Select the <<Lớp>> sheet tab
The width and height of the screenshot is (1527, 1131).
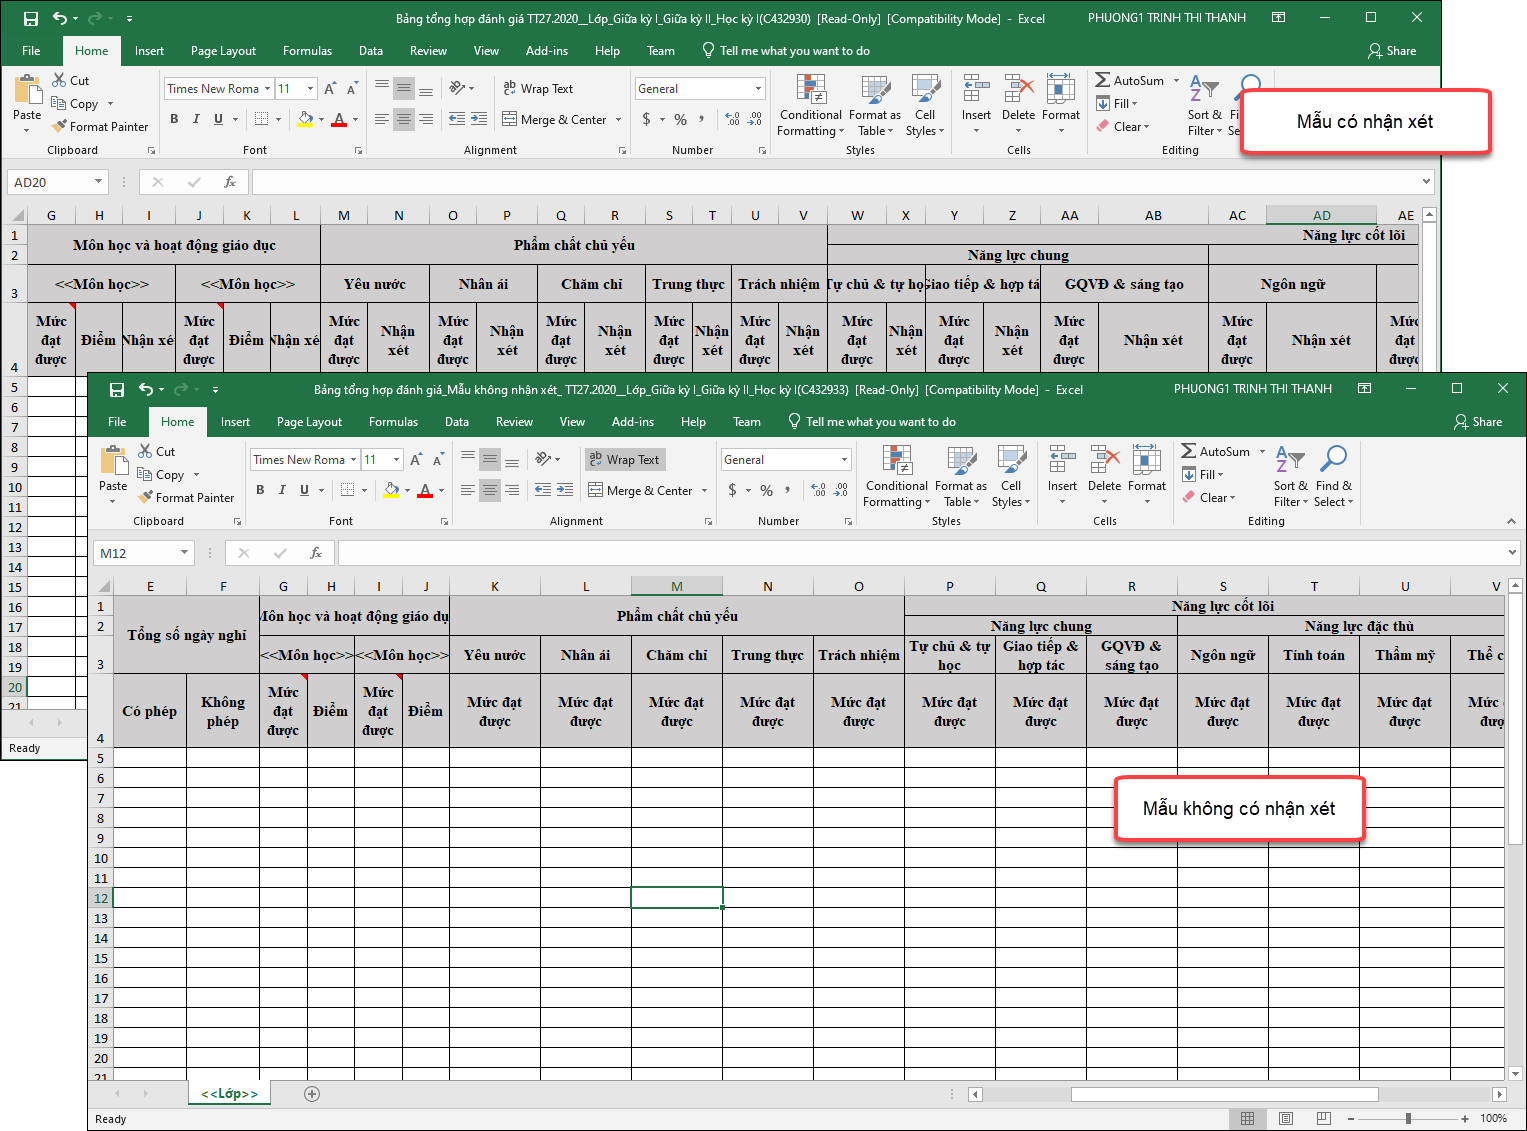tap(229, 1094)
